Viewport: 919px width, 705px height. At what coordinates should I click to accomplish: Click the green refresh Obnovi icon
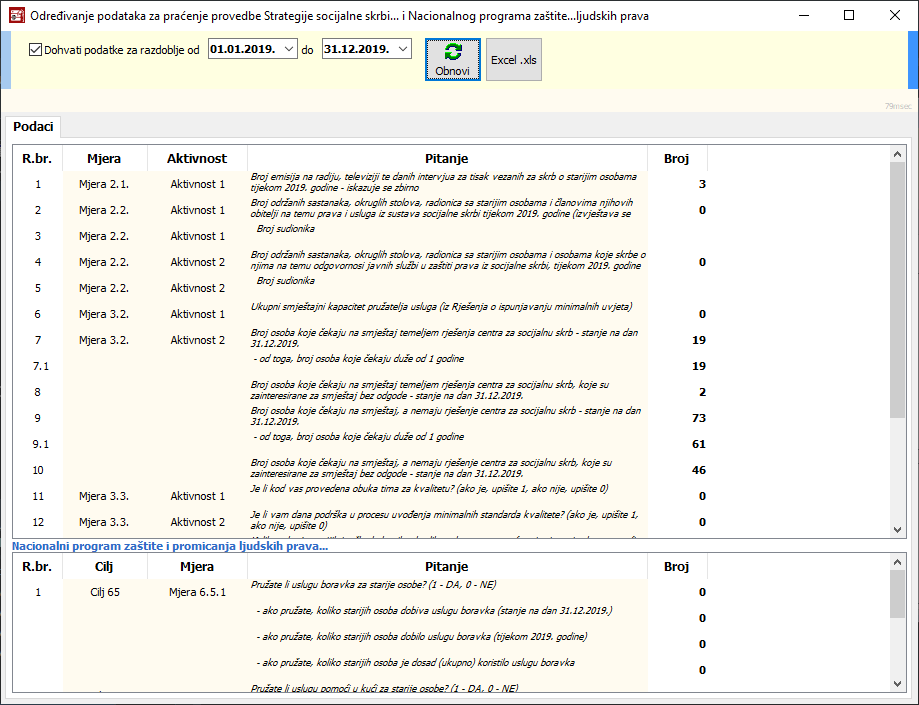(x=453, y=53)
